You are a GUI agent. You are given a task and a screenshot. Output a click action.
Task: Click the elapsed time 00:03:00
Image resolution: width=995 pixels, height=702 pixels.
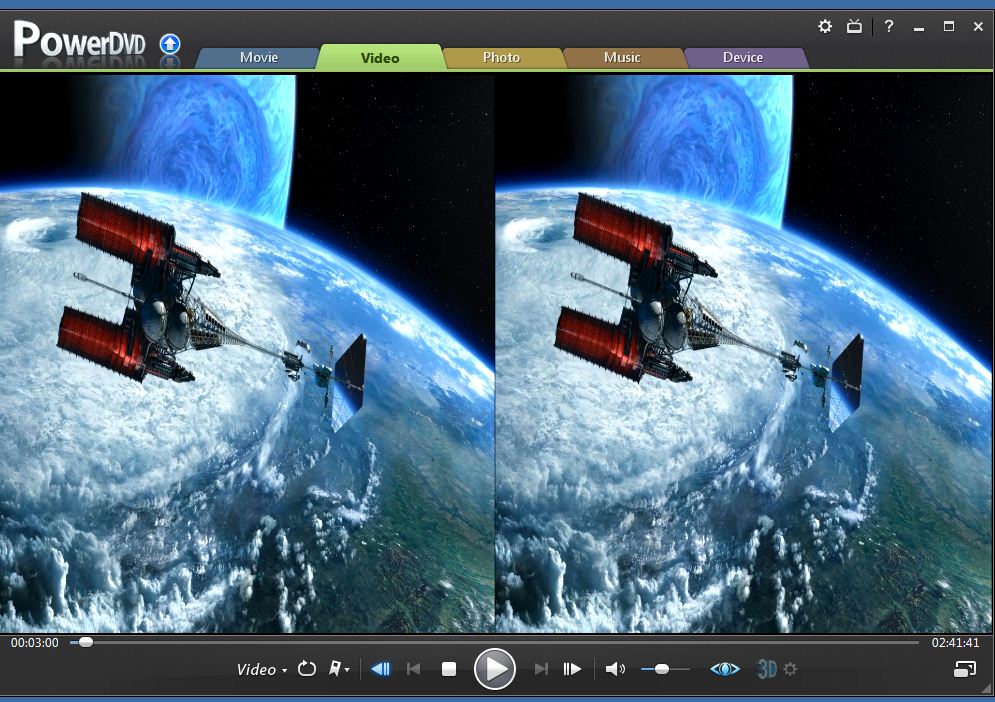[34, 642]
